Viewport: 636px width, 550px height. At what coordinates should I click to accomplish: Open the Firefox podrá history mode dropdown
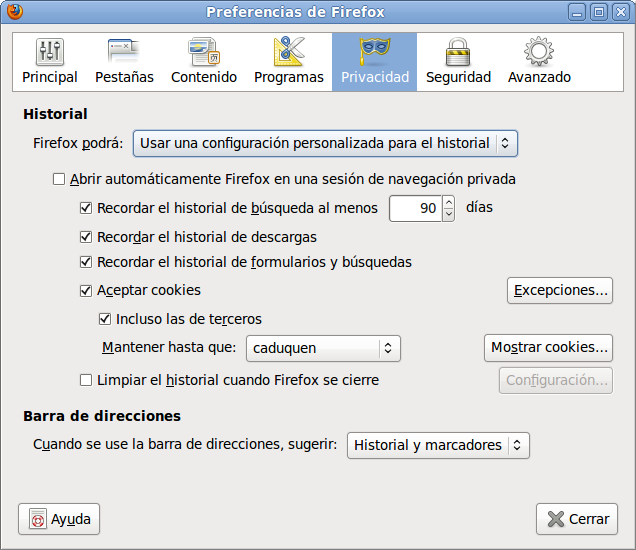[325, 143]
